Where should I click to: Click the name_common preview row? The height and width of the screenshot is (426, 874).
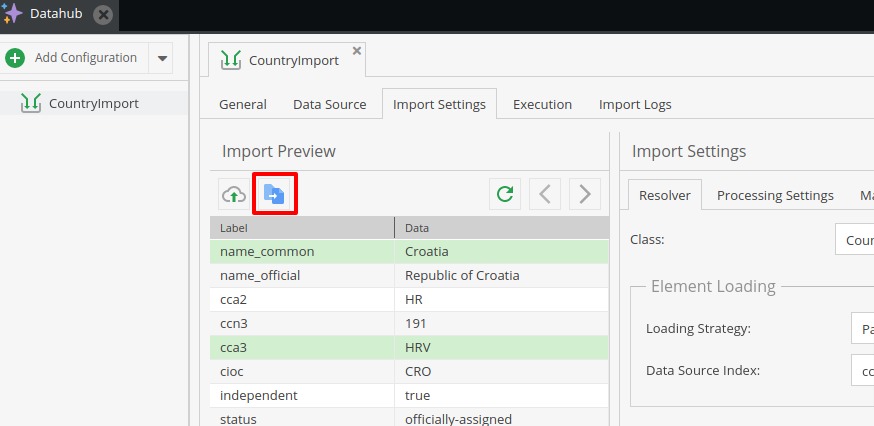tap(300, 251)
